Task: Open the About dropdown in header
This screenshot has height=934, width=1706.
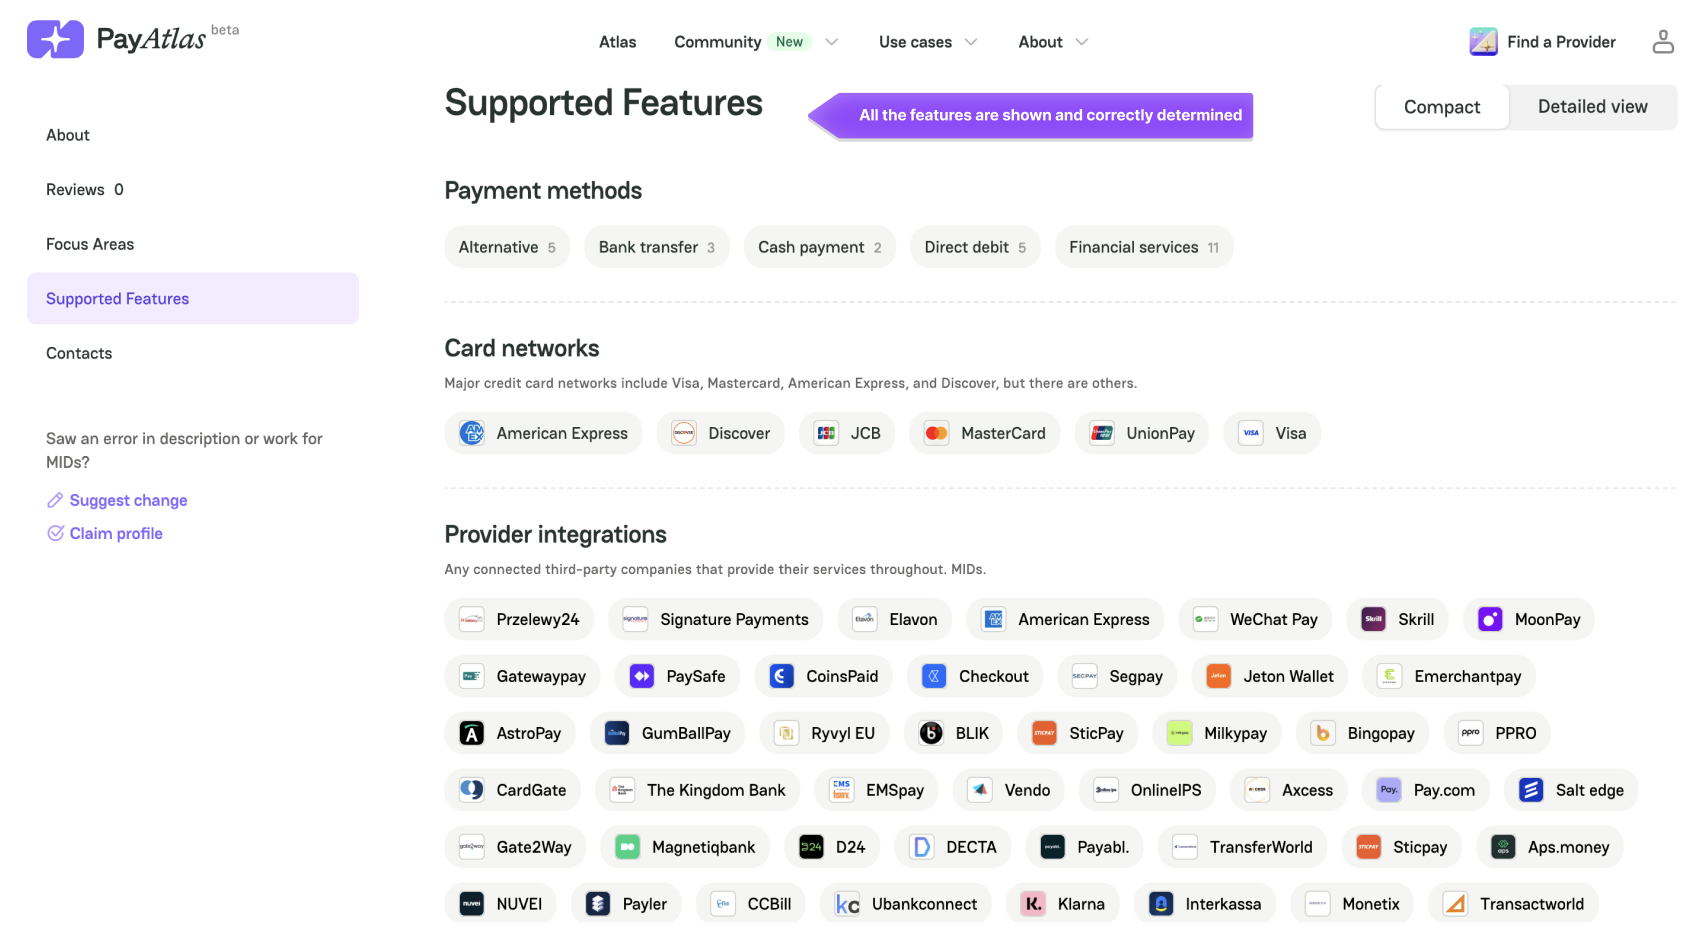Action: click(1052, 42)
